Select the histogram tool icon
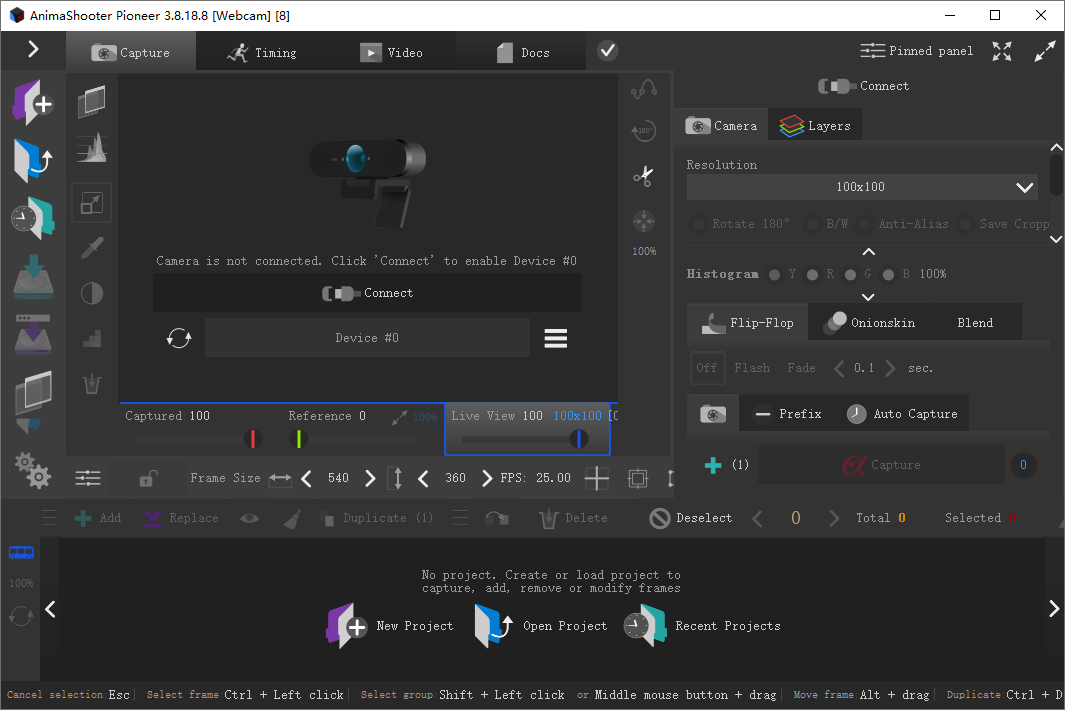1065x710 pixels. coord(92,147)
